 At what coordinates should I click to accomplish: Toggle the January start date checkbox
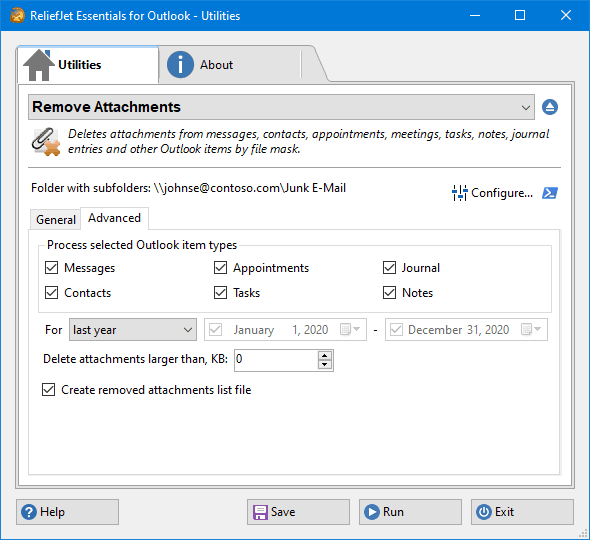[x=215, y=330]
